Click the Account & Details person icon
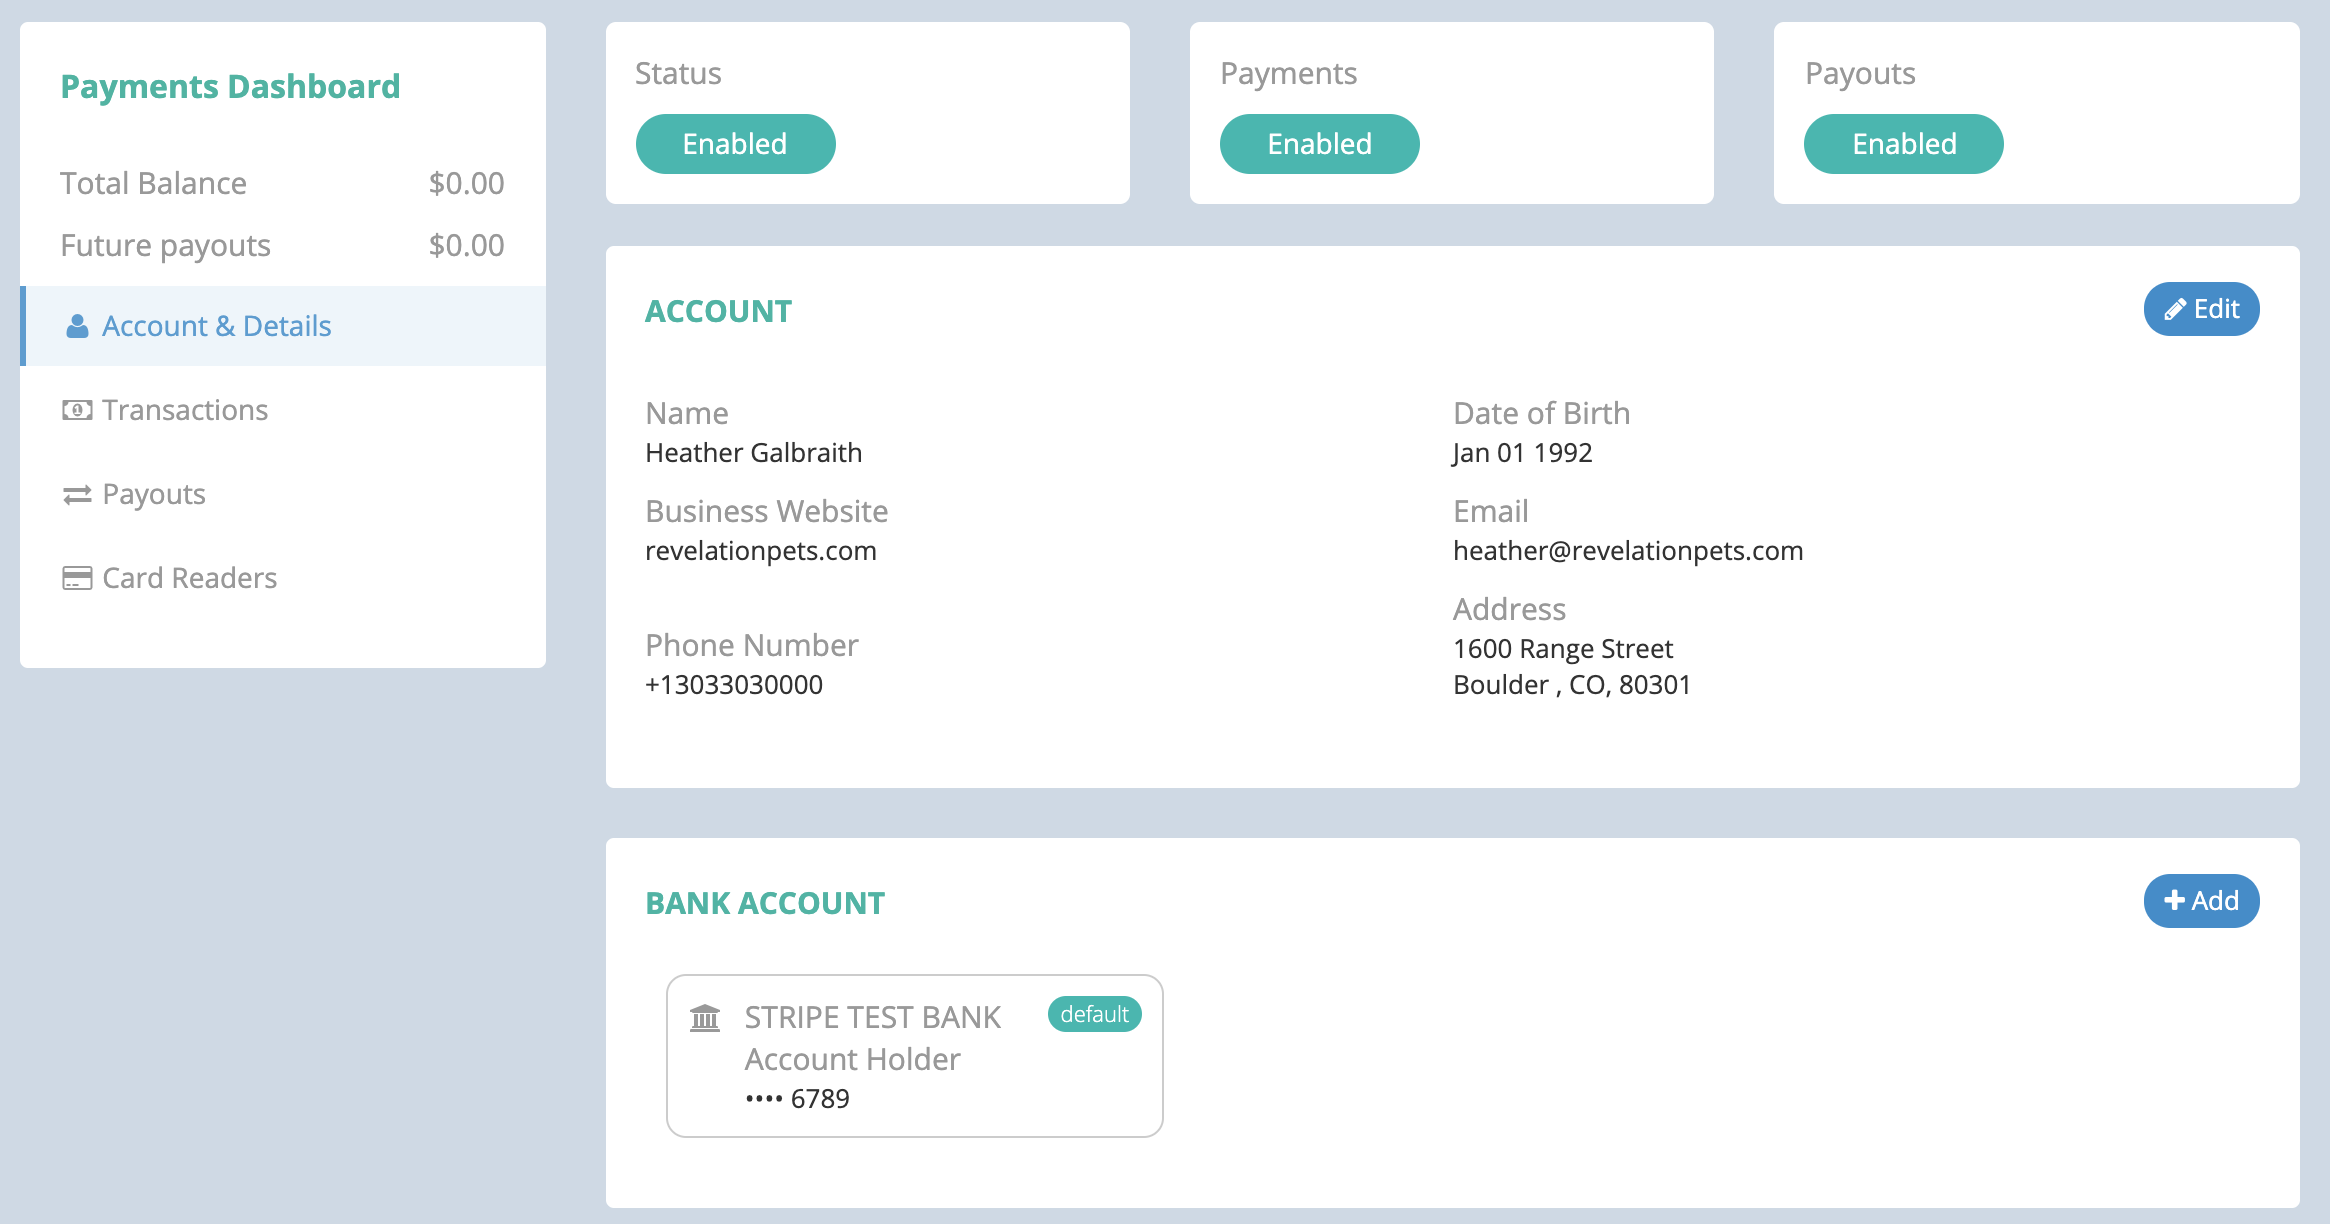The width and height of the screenshot is (2330, 1224). 77,326
